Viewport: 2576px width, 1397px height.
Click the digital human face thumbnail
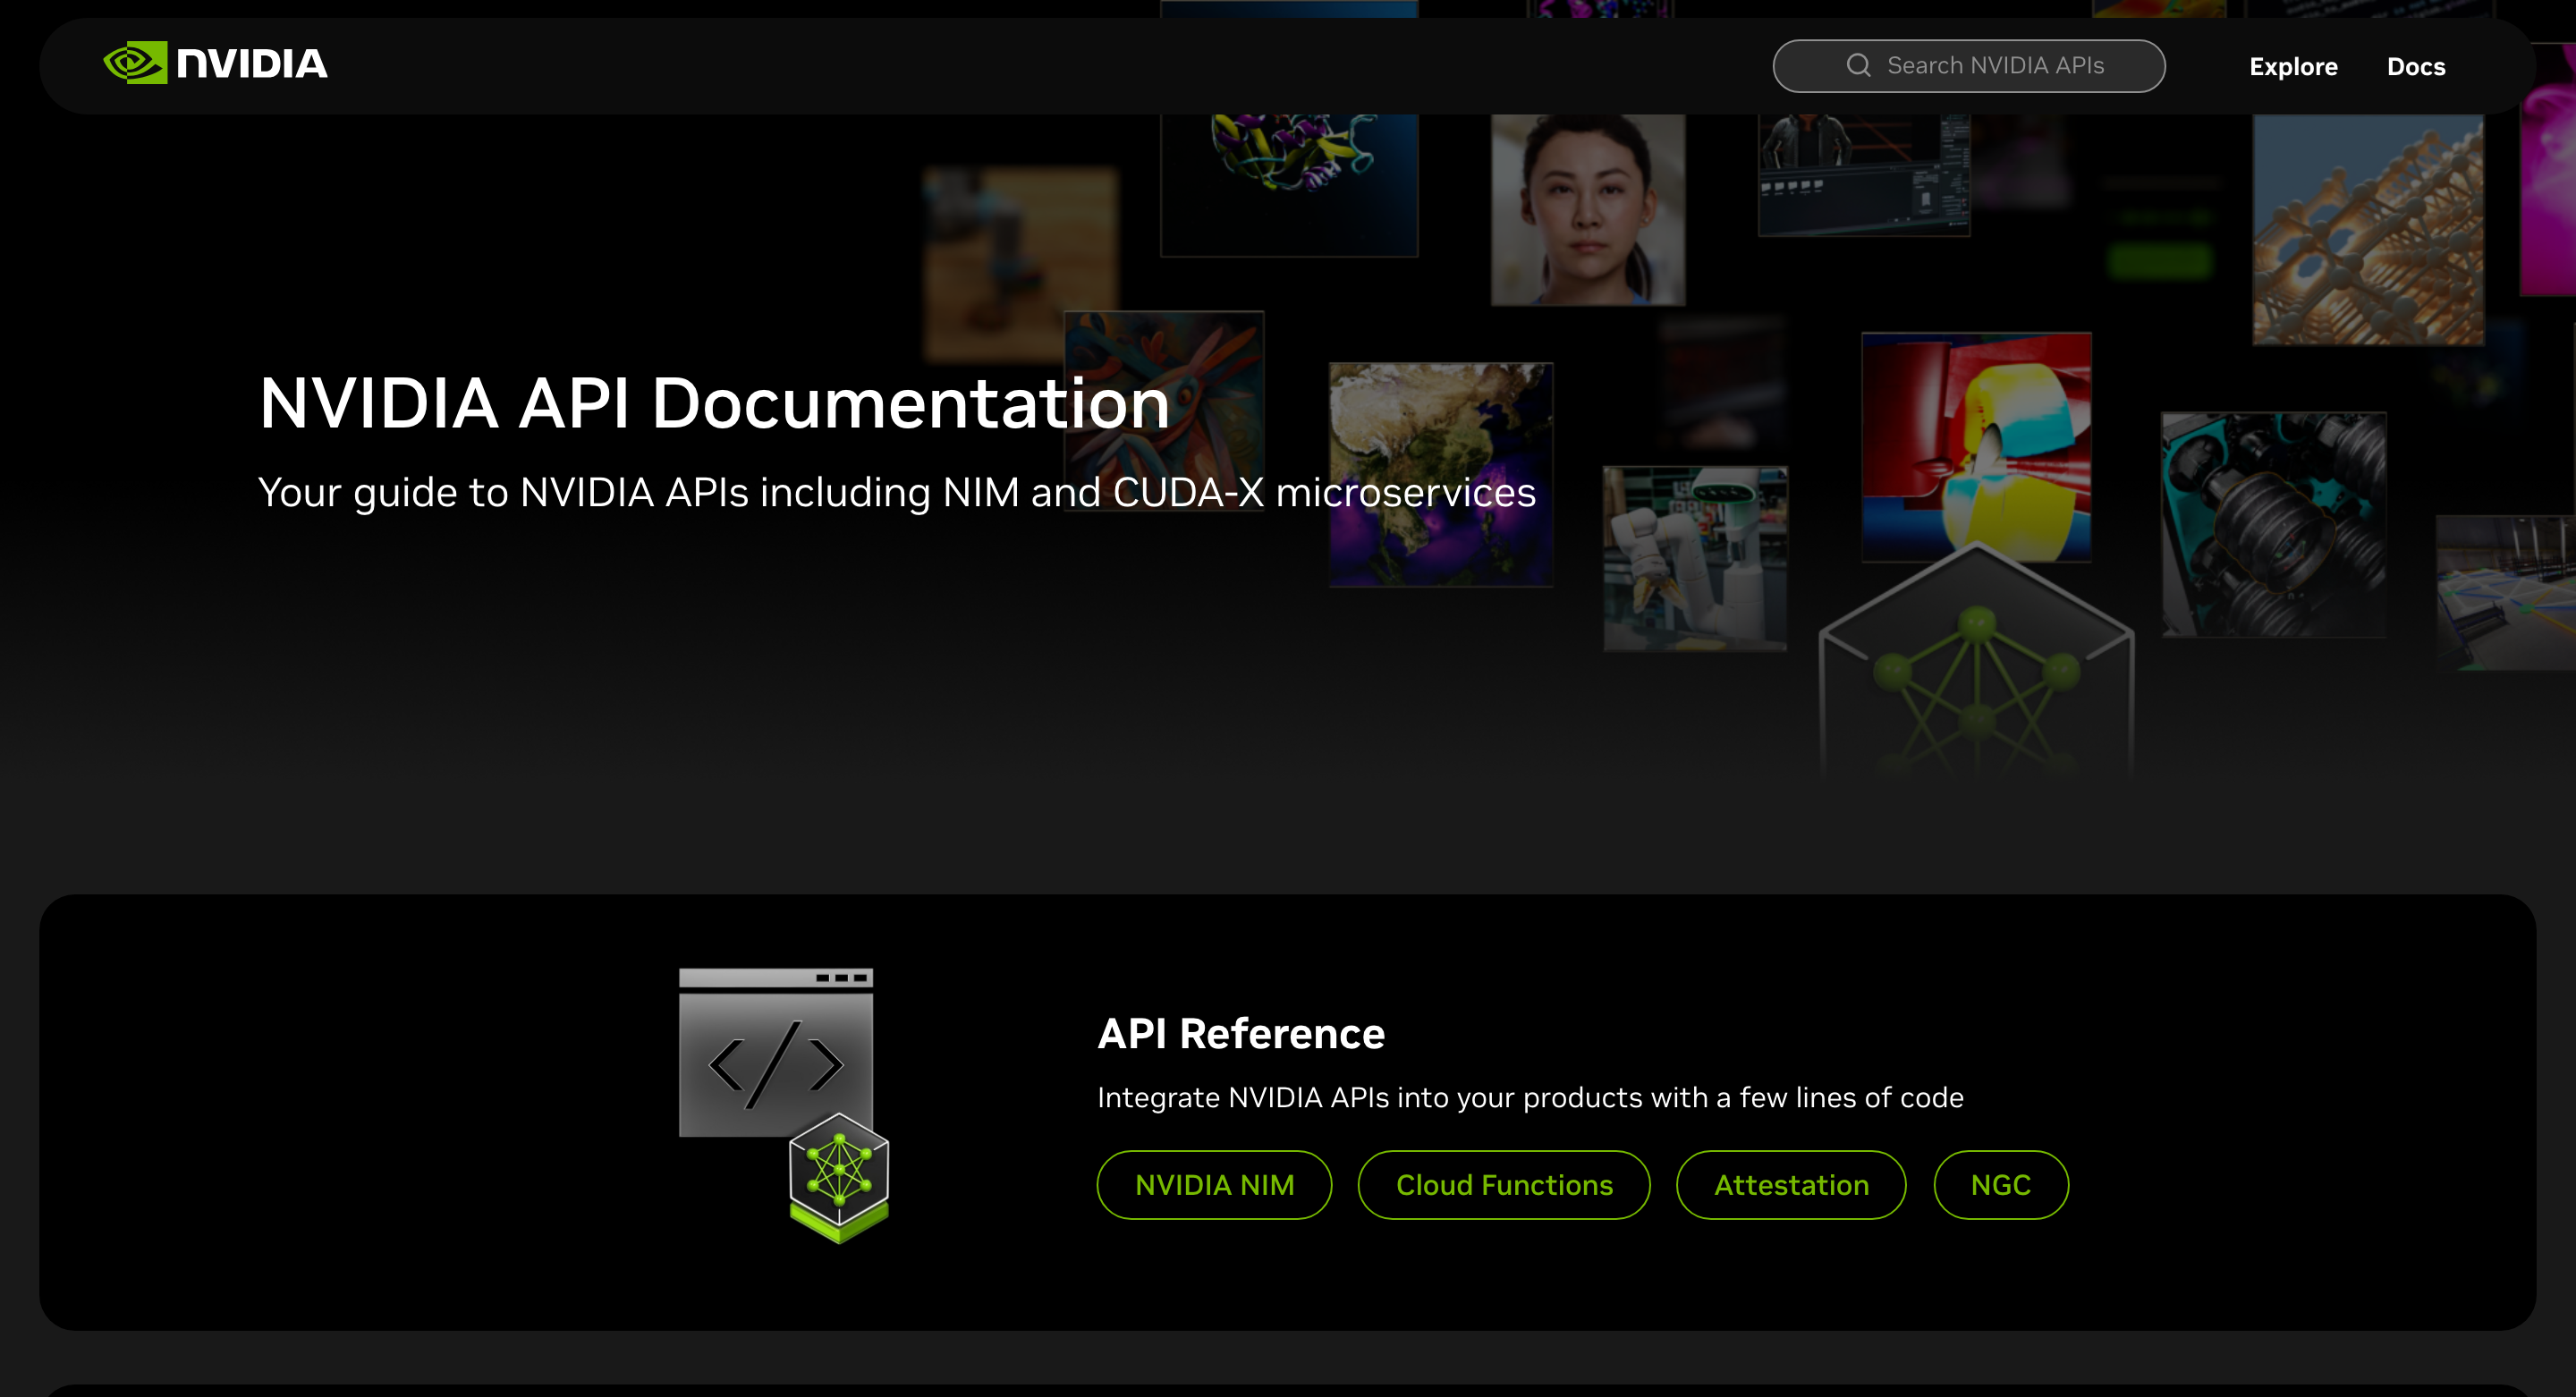(1588, 209)
